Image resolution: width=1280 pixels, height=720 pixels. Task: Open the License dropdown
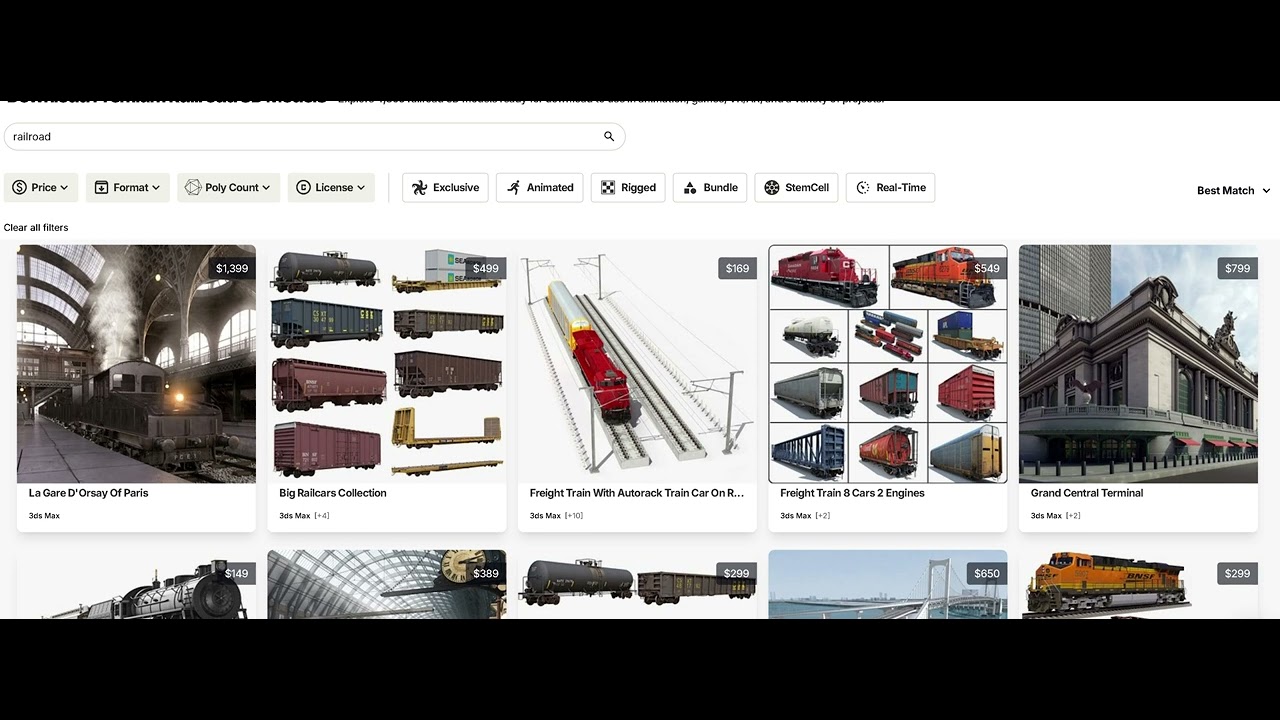tap(331, 187)
